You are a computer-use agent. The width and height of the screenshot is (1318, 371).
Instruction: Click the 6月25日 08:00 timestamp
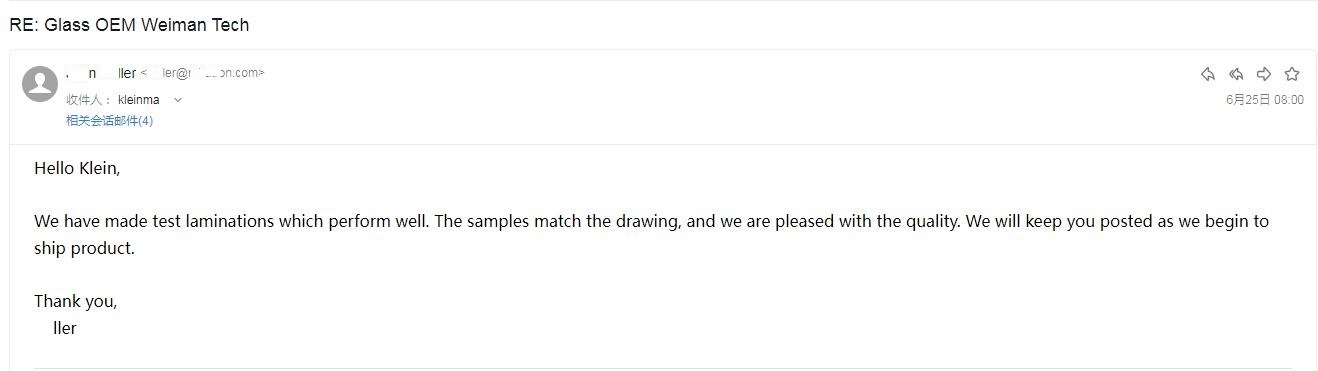click(x=1264, y=100)
